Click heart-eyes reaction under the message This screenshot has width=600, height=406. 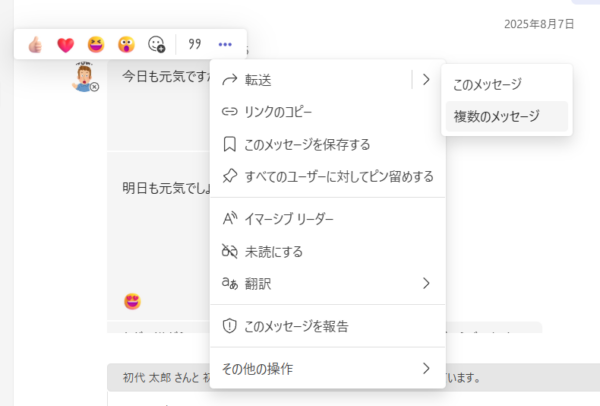click(x=131, y=301)
